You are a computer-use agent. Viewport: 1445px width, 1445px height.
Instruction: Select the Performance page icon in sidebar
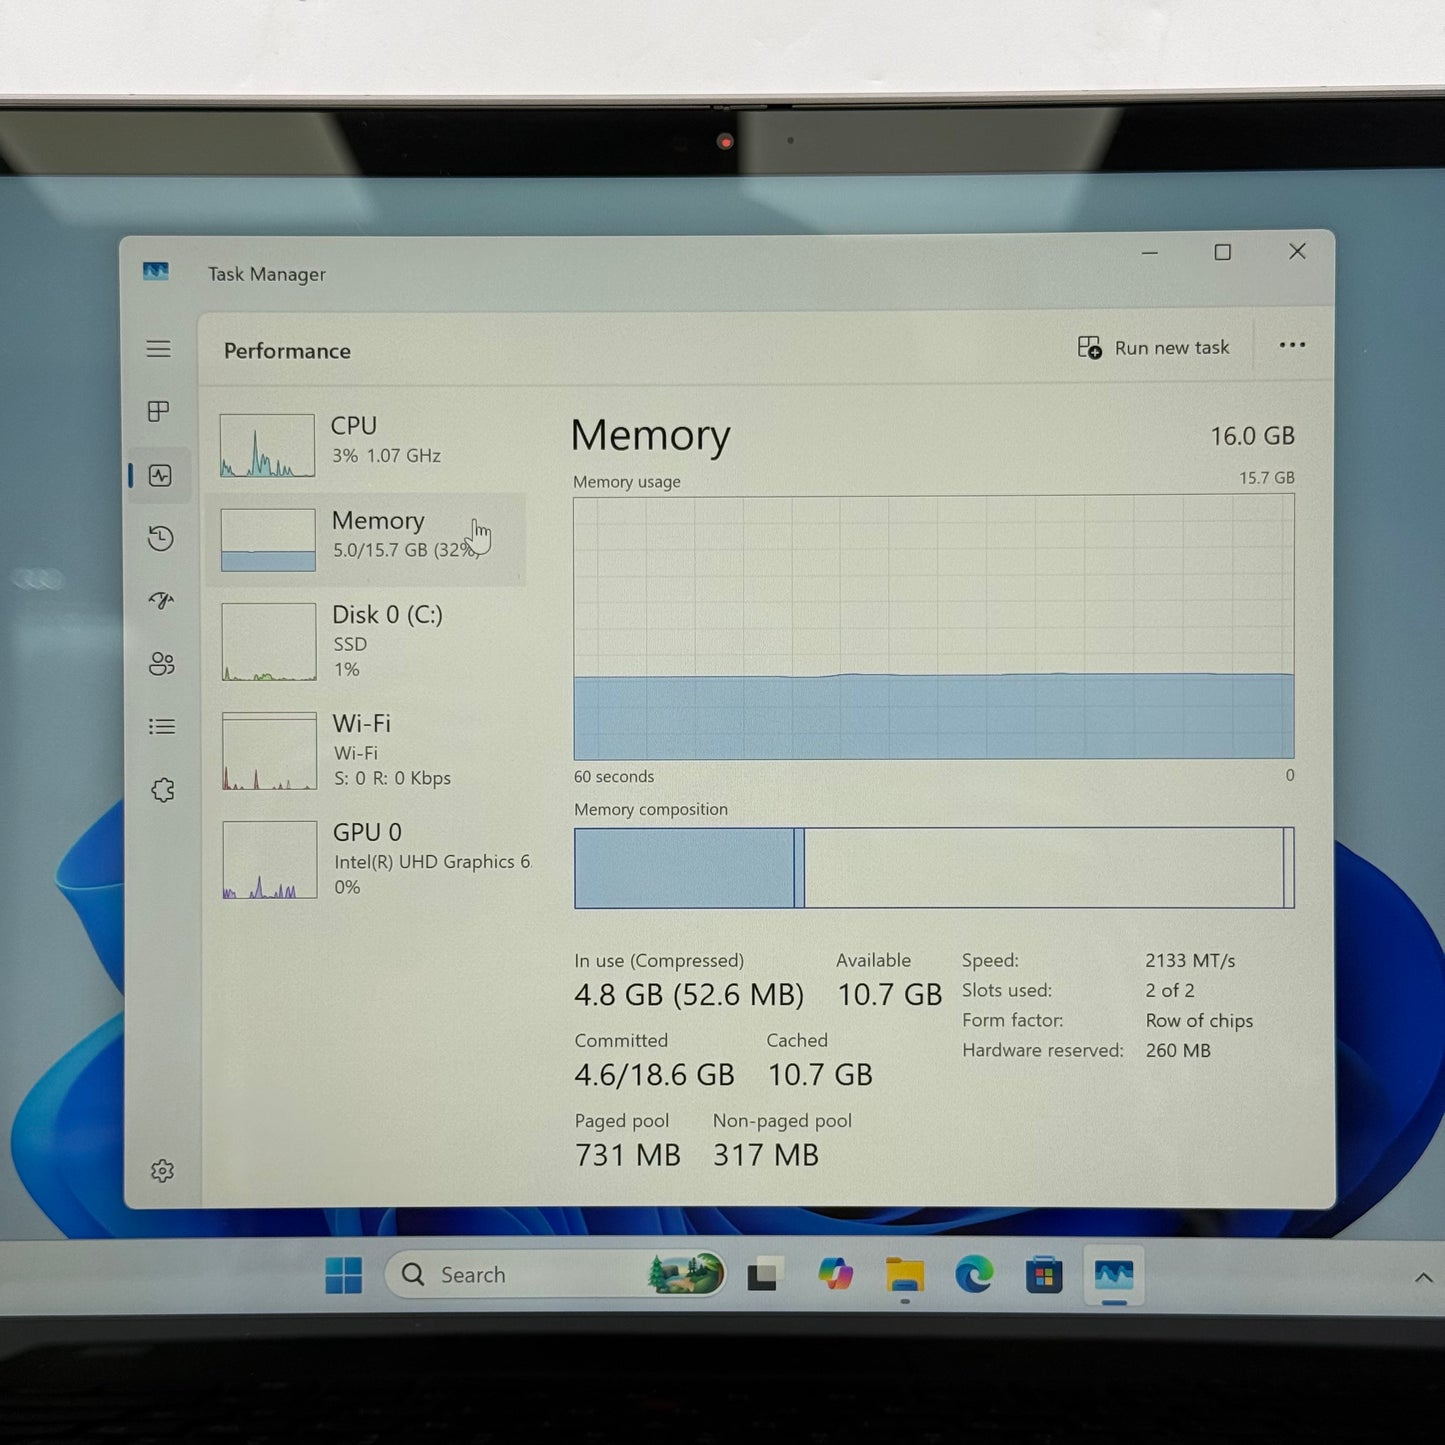(x=160, y=475)
